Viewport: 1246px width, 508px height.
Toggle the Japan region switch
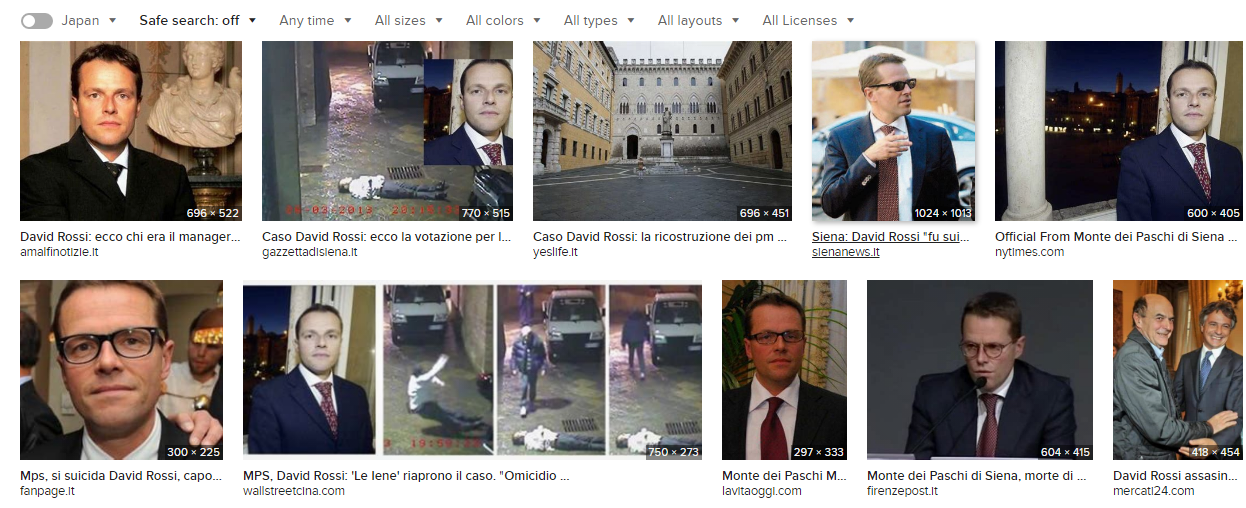(x=37, y=20)
